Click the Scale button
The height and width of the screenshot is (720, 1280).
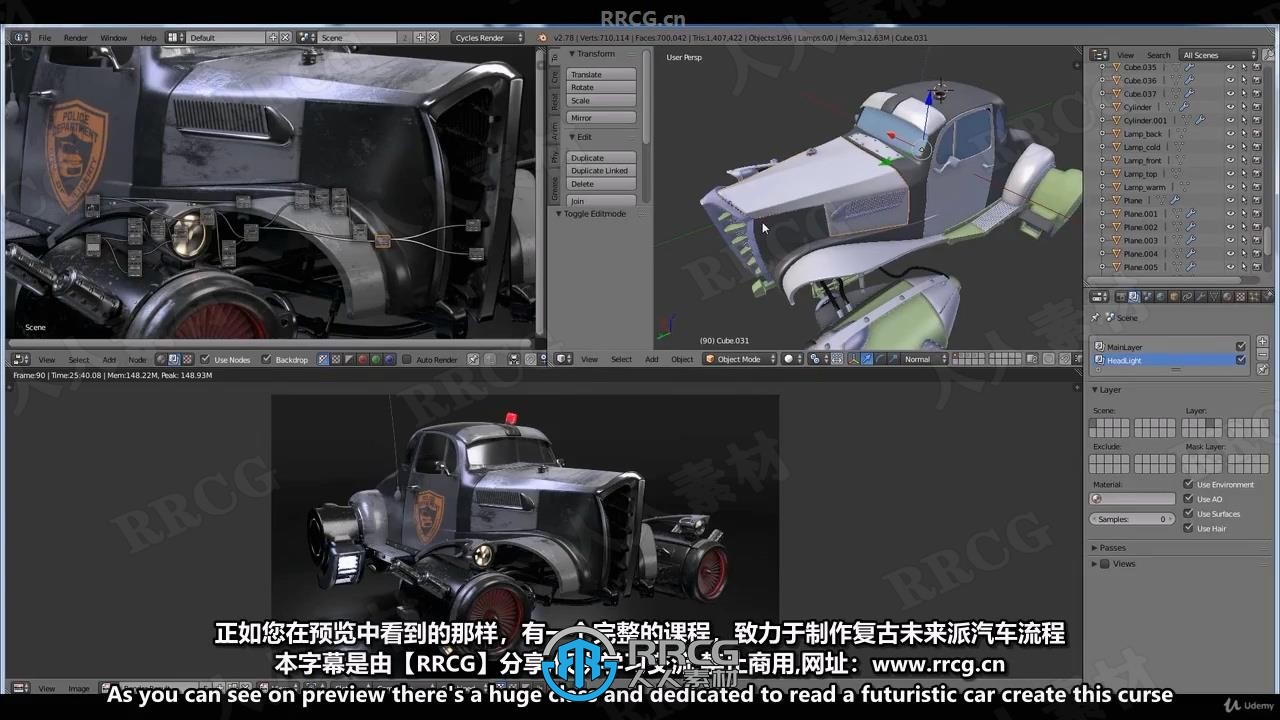[601, 101]
